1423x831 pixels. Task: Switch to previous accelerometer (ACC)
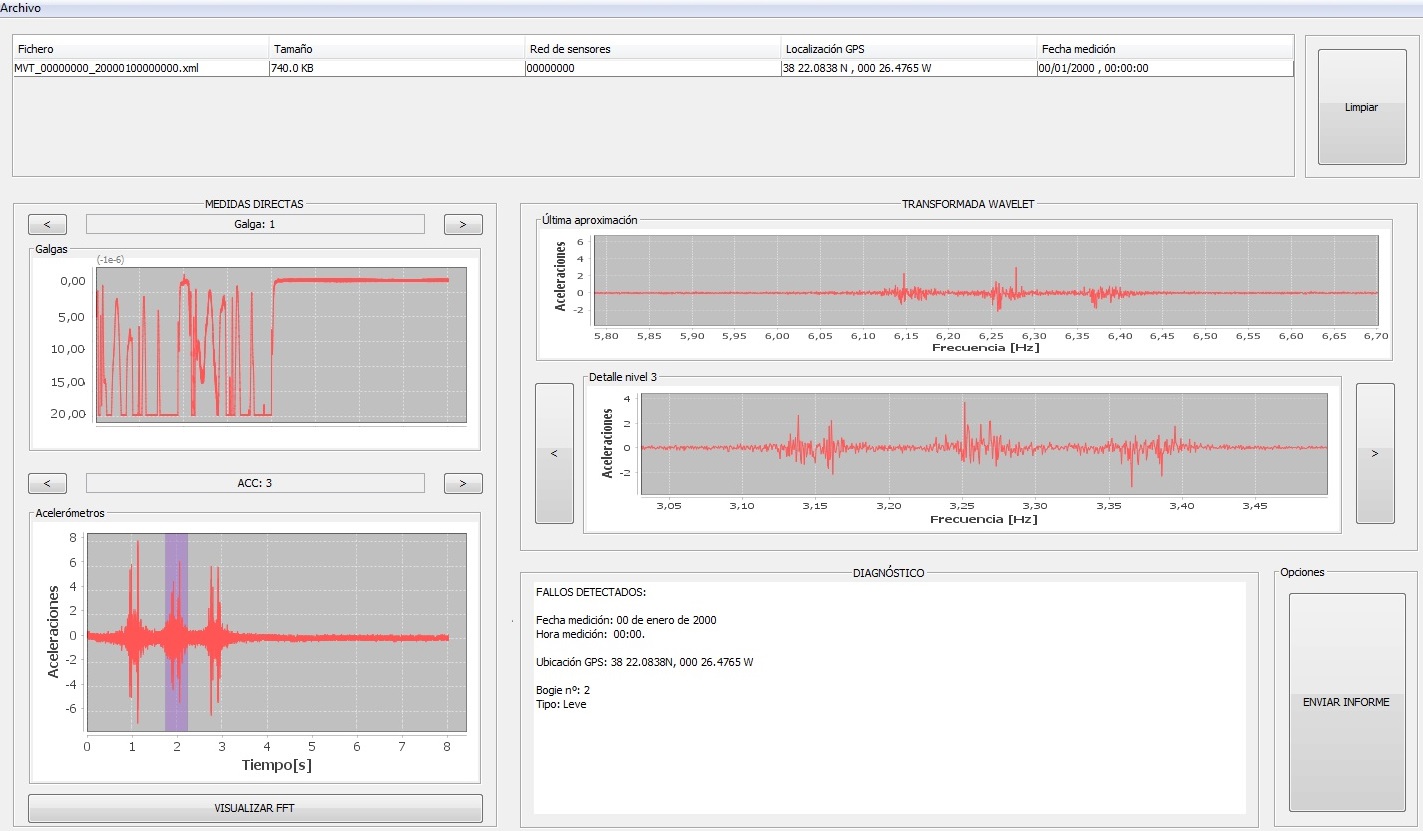pos(47,483)
